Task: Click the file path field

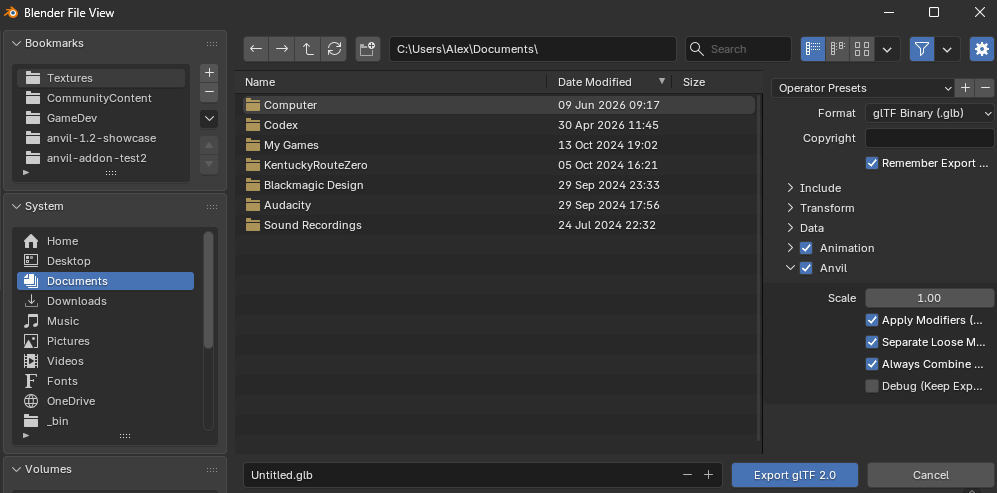Action: 533,49
